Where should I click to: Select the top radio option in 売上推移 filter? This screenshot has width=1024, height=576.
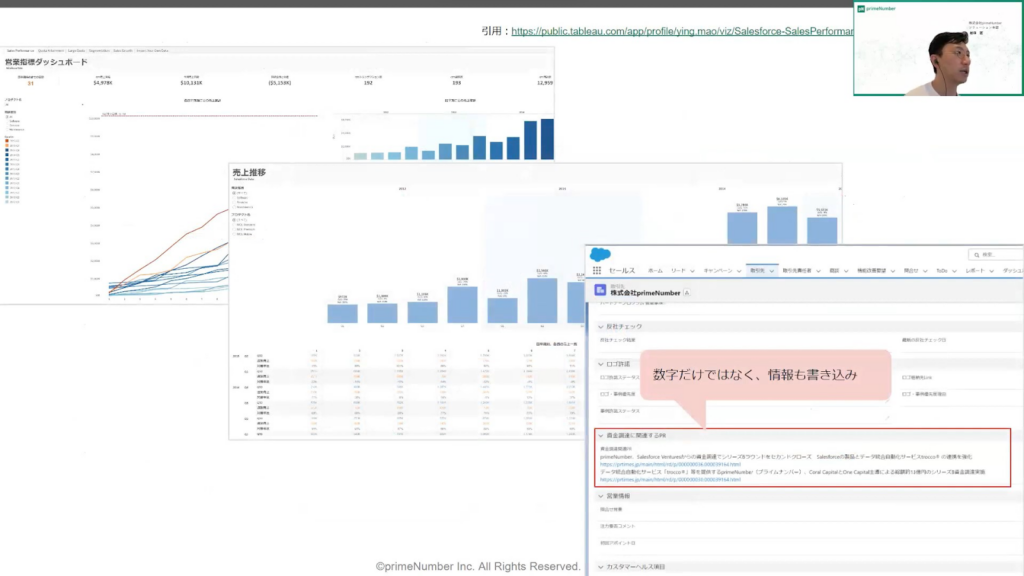pos(233,192)
